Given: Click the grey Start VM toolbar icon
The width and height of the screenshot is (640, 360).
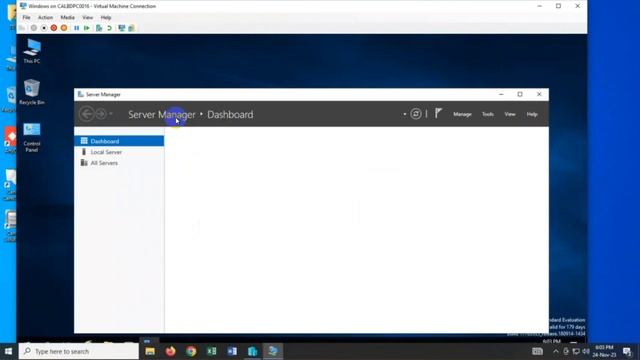Looking at the screenshot, I should pyautogui.click(x=34, y=28).
